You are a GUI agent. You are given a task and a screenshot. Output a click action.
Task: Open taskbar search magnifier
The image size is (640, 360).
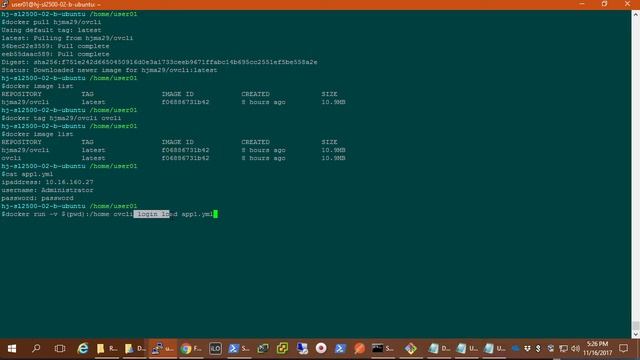(36, 348)
